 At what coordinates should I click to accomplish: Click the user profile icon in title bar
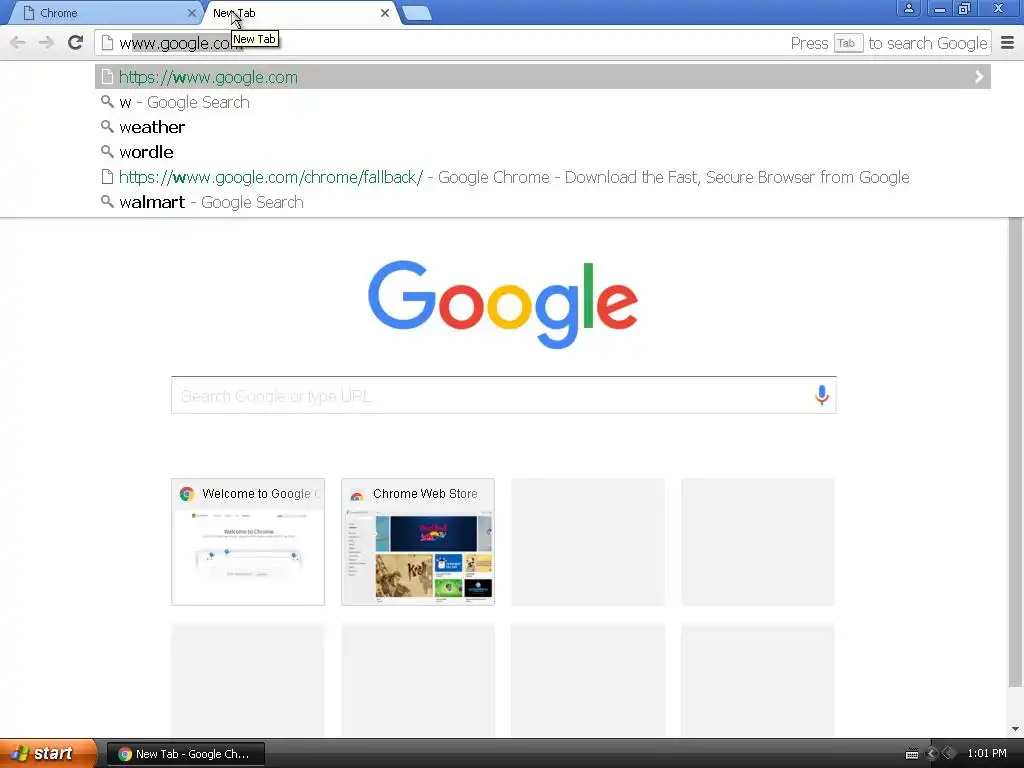[908, 9]
